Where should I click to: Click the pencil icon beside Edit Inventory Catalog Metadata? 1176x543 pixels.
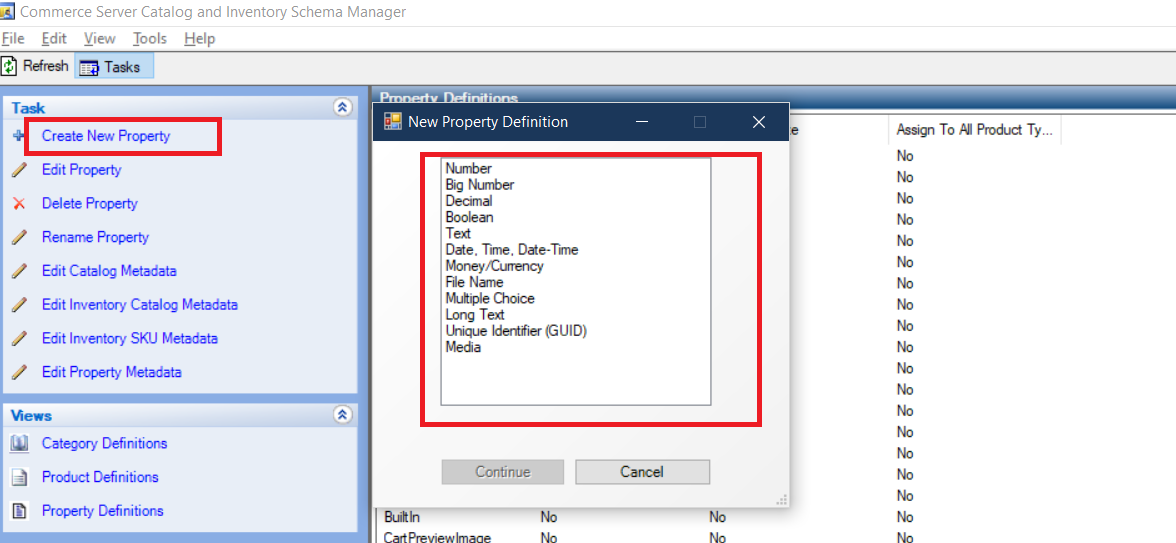(x=20, y=305)
